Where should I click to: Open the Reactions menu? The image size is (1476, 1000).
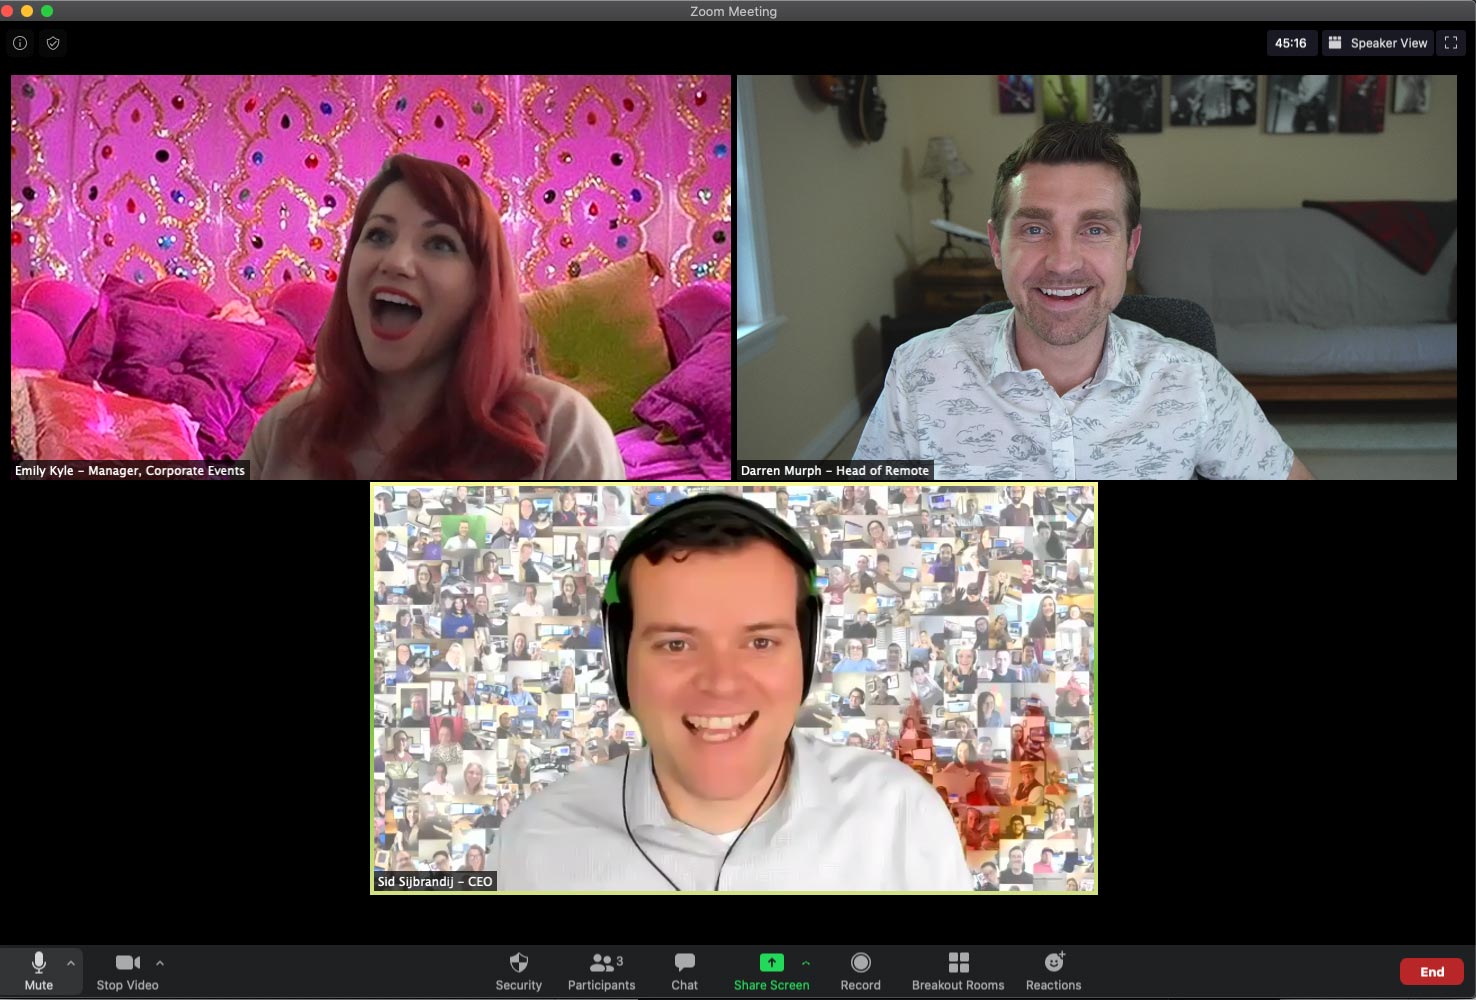click(x=1053, y=970)
